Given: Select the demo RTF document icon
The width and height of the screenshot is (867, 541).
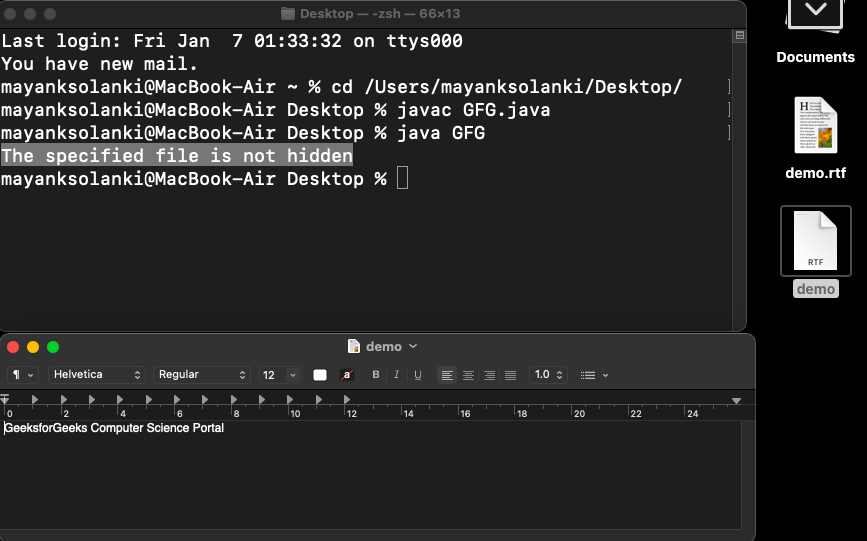Looking at the screenshot, I should [x=815, y=240].
